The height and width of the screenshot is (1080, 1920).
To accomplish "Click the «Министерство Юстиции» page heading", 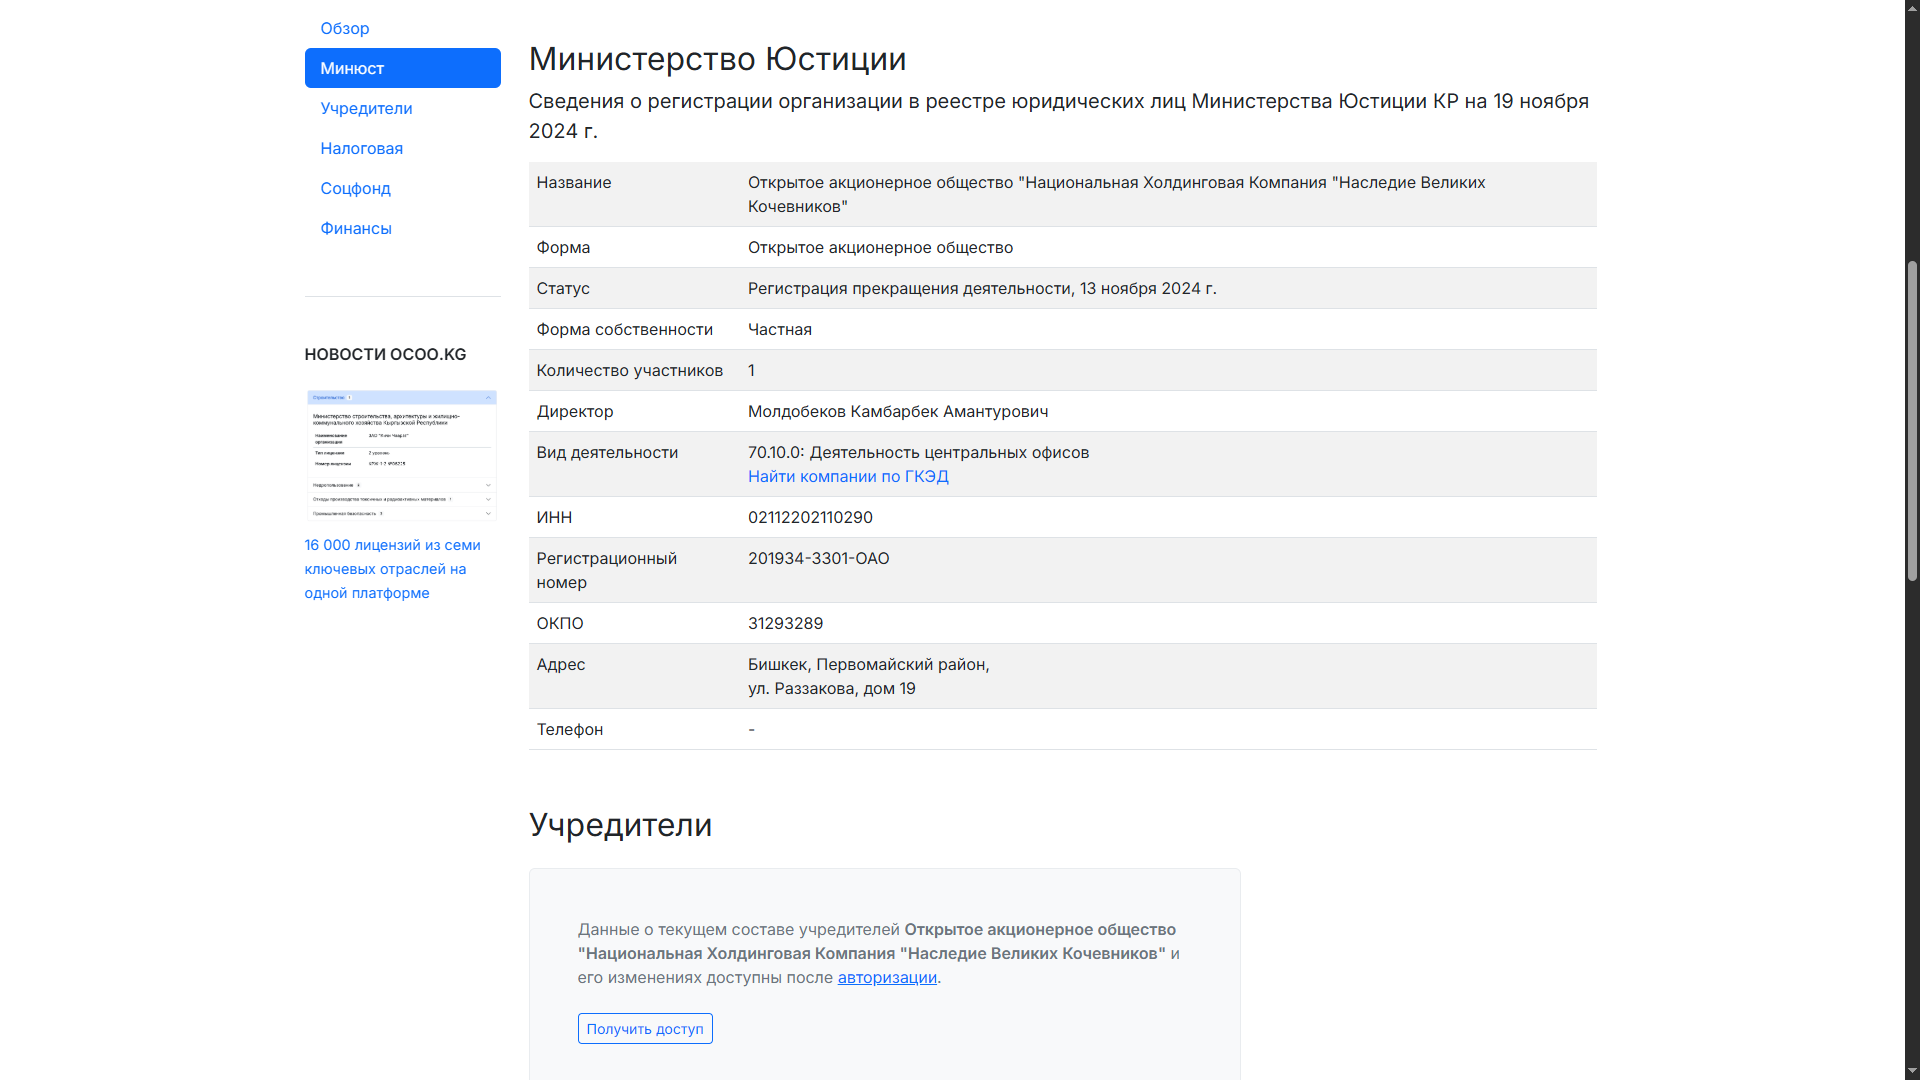I will click(718, 59).
